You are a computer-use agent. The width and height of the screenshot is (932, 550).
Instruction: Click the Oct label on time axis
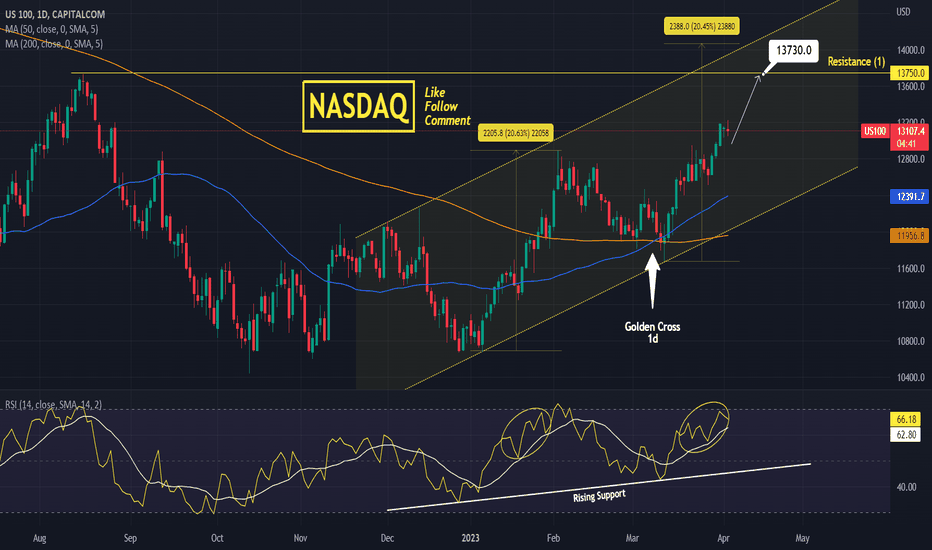[x=217, y=538]
